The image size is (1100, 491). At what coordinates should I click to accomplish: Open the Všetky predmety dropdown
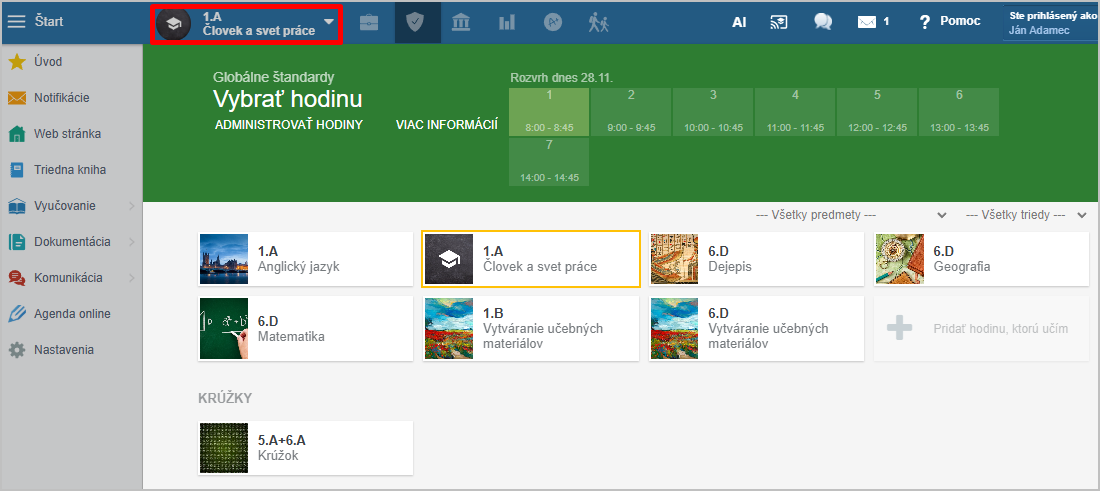(x=851, y=215)
